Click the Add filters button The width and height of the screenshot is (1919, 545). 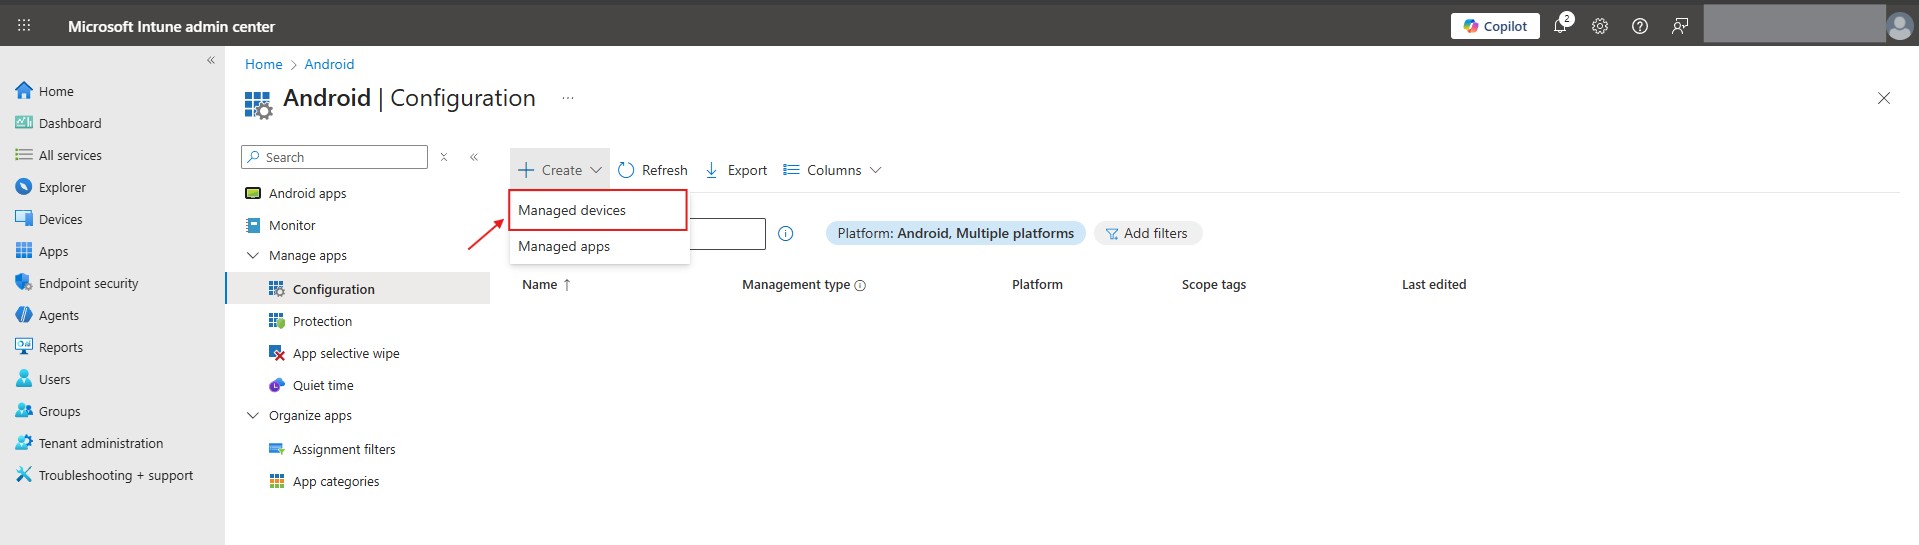pyautogui.click(x=1147, y=234)
